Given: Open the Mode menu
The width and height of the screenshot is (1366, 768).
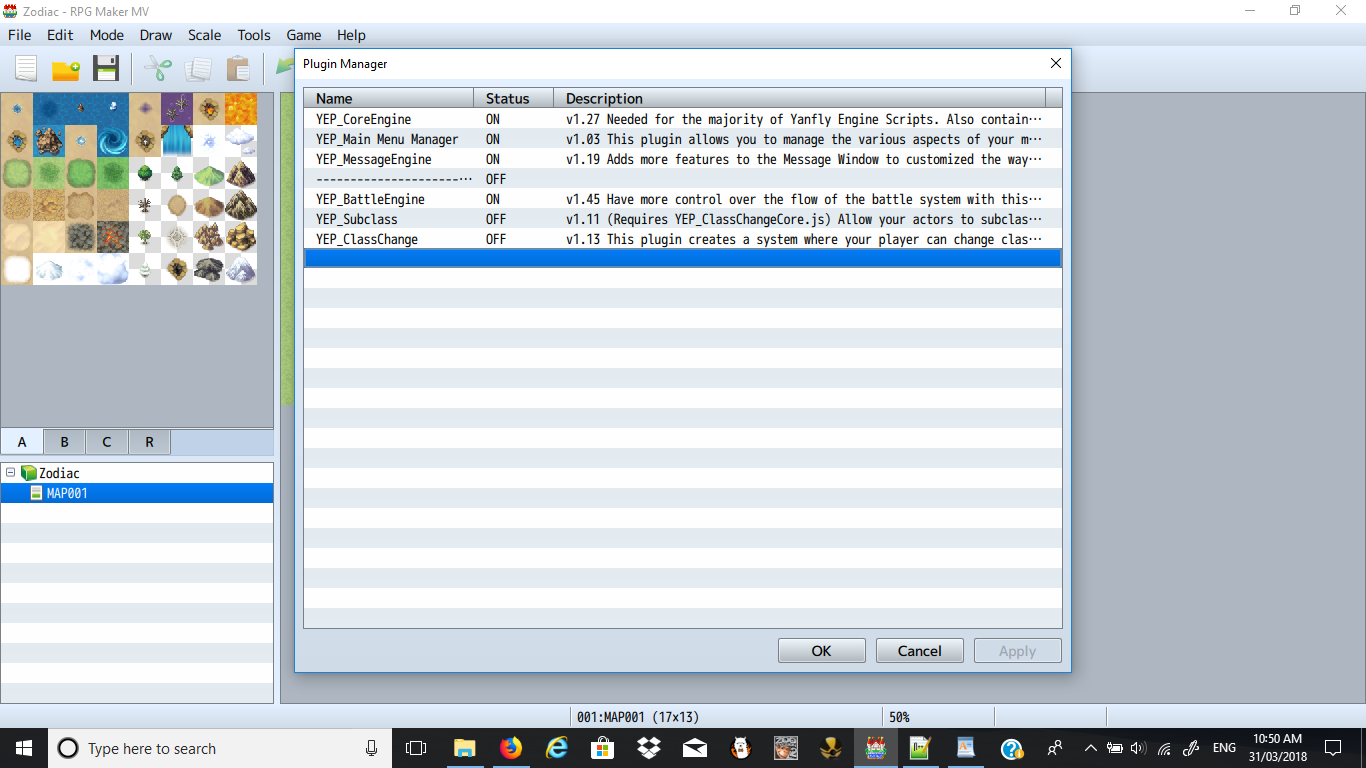Looking at the screenshot, I should pos(107,35).
